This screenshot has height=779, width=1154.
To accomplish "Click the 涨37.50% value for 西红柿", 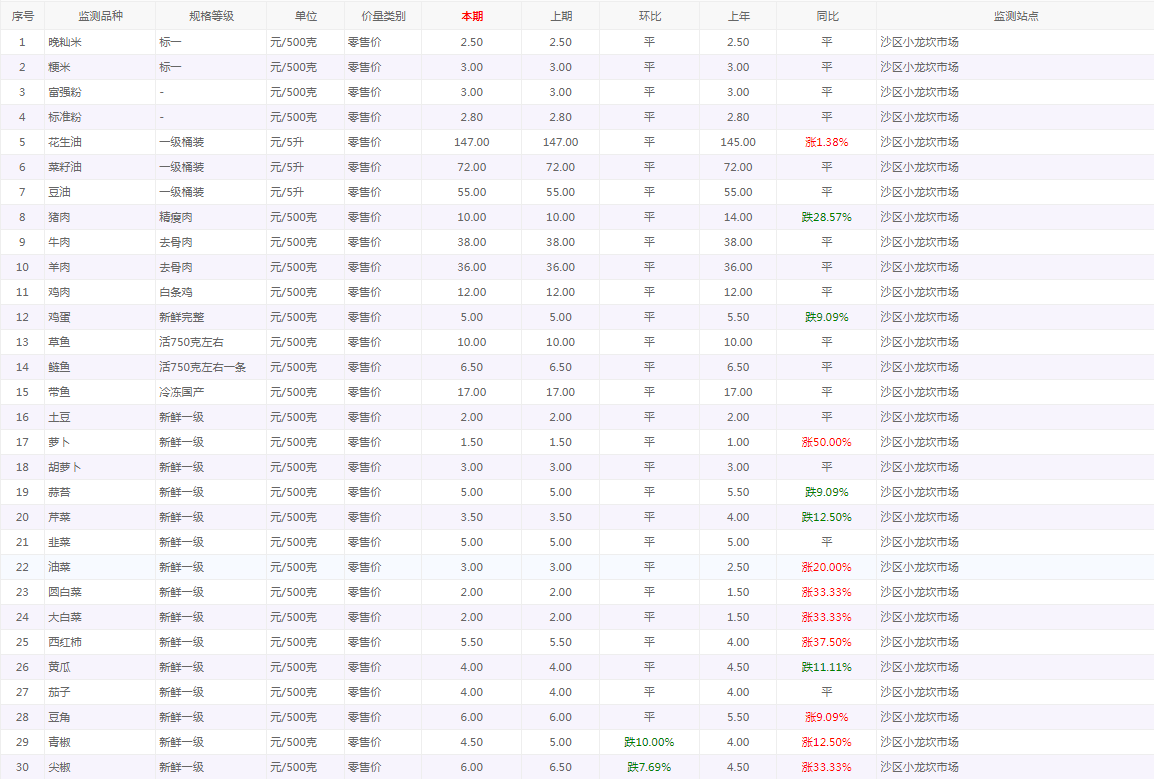I will click(826, 642).
